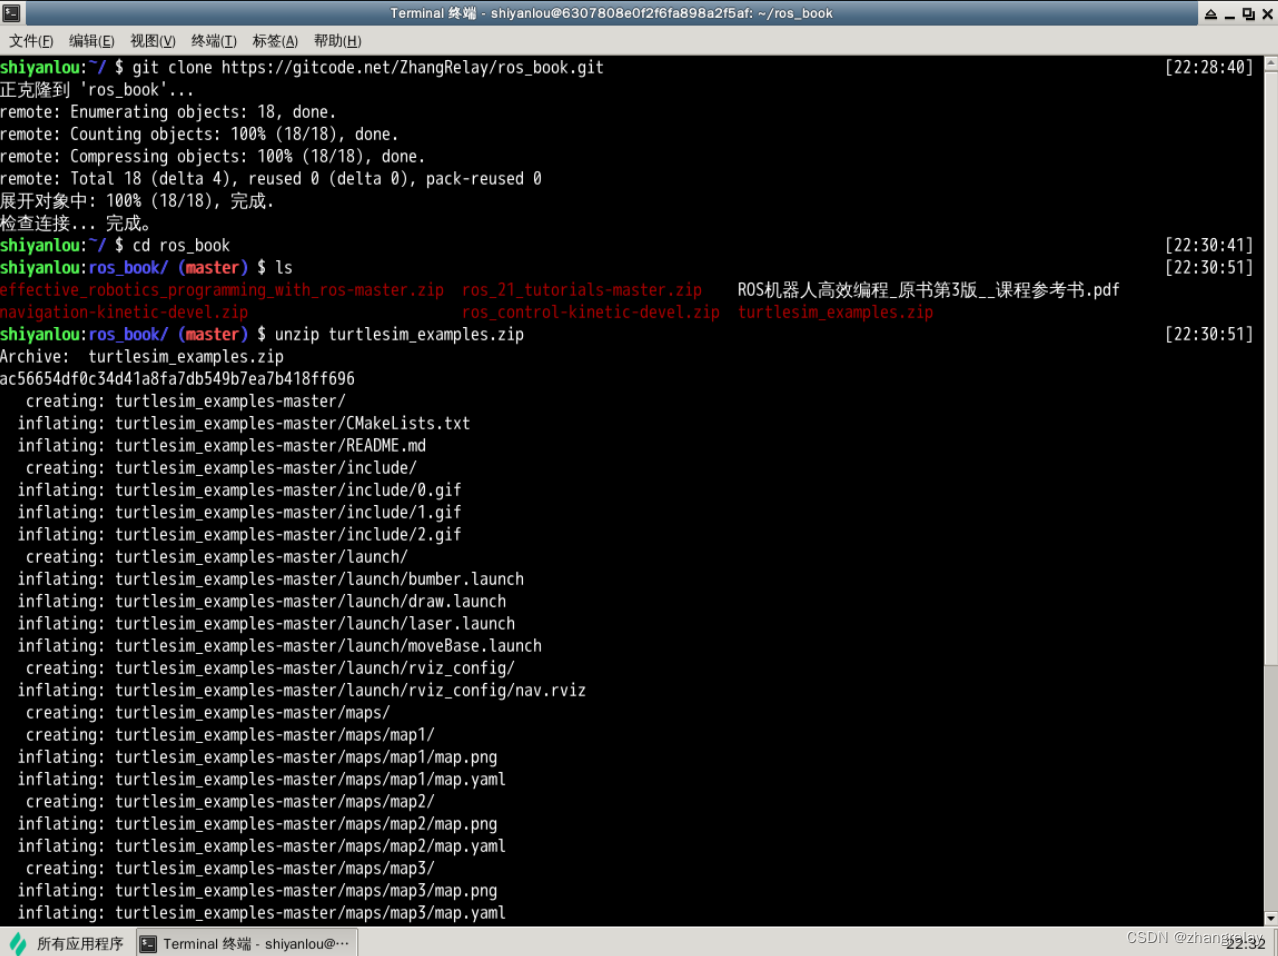
Task: Click the taskbar clock showing 22:32
Action: point(1245,943)
